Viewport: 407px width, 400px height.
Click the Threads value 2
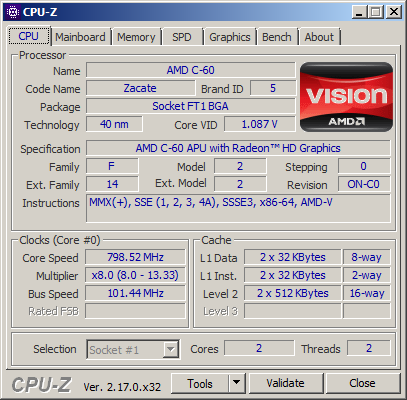point(369,348)
